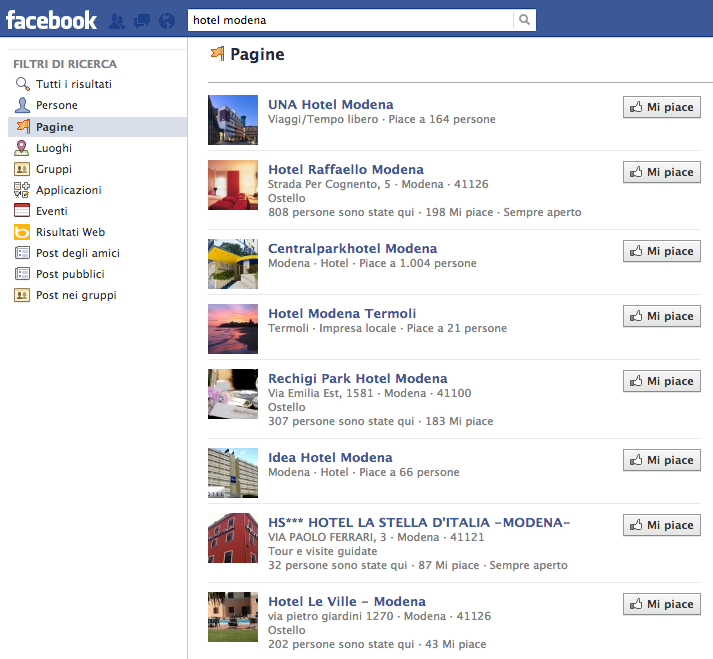This screenshot has width=713, height=659.
Task: Click "via pietro giardini 1270" address text
Action: tap(331, 616)
